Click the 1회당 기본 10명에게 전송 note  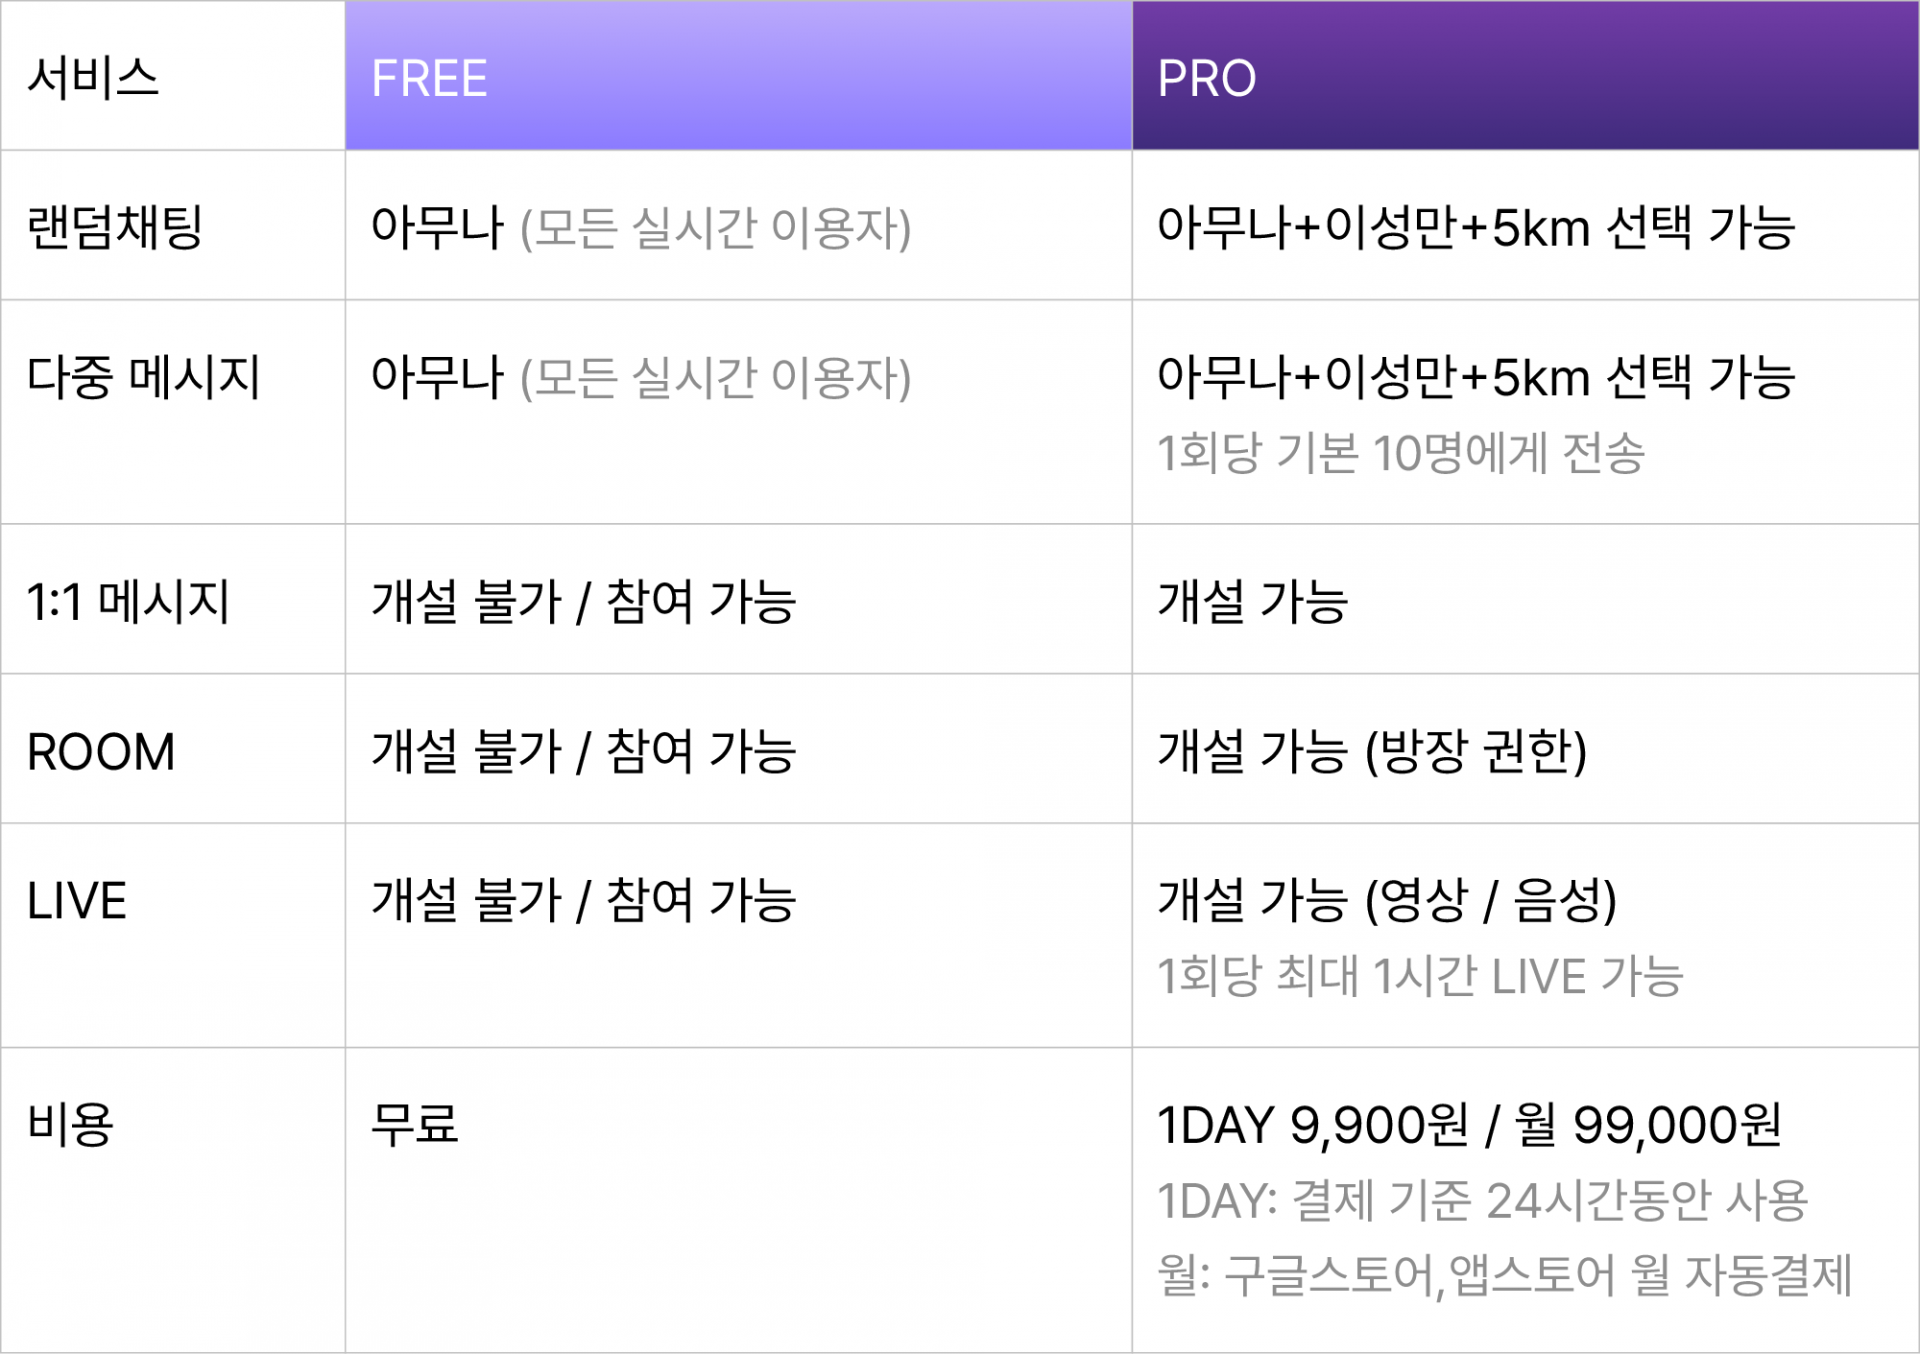1401,453
